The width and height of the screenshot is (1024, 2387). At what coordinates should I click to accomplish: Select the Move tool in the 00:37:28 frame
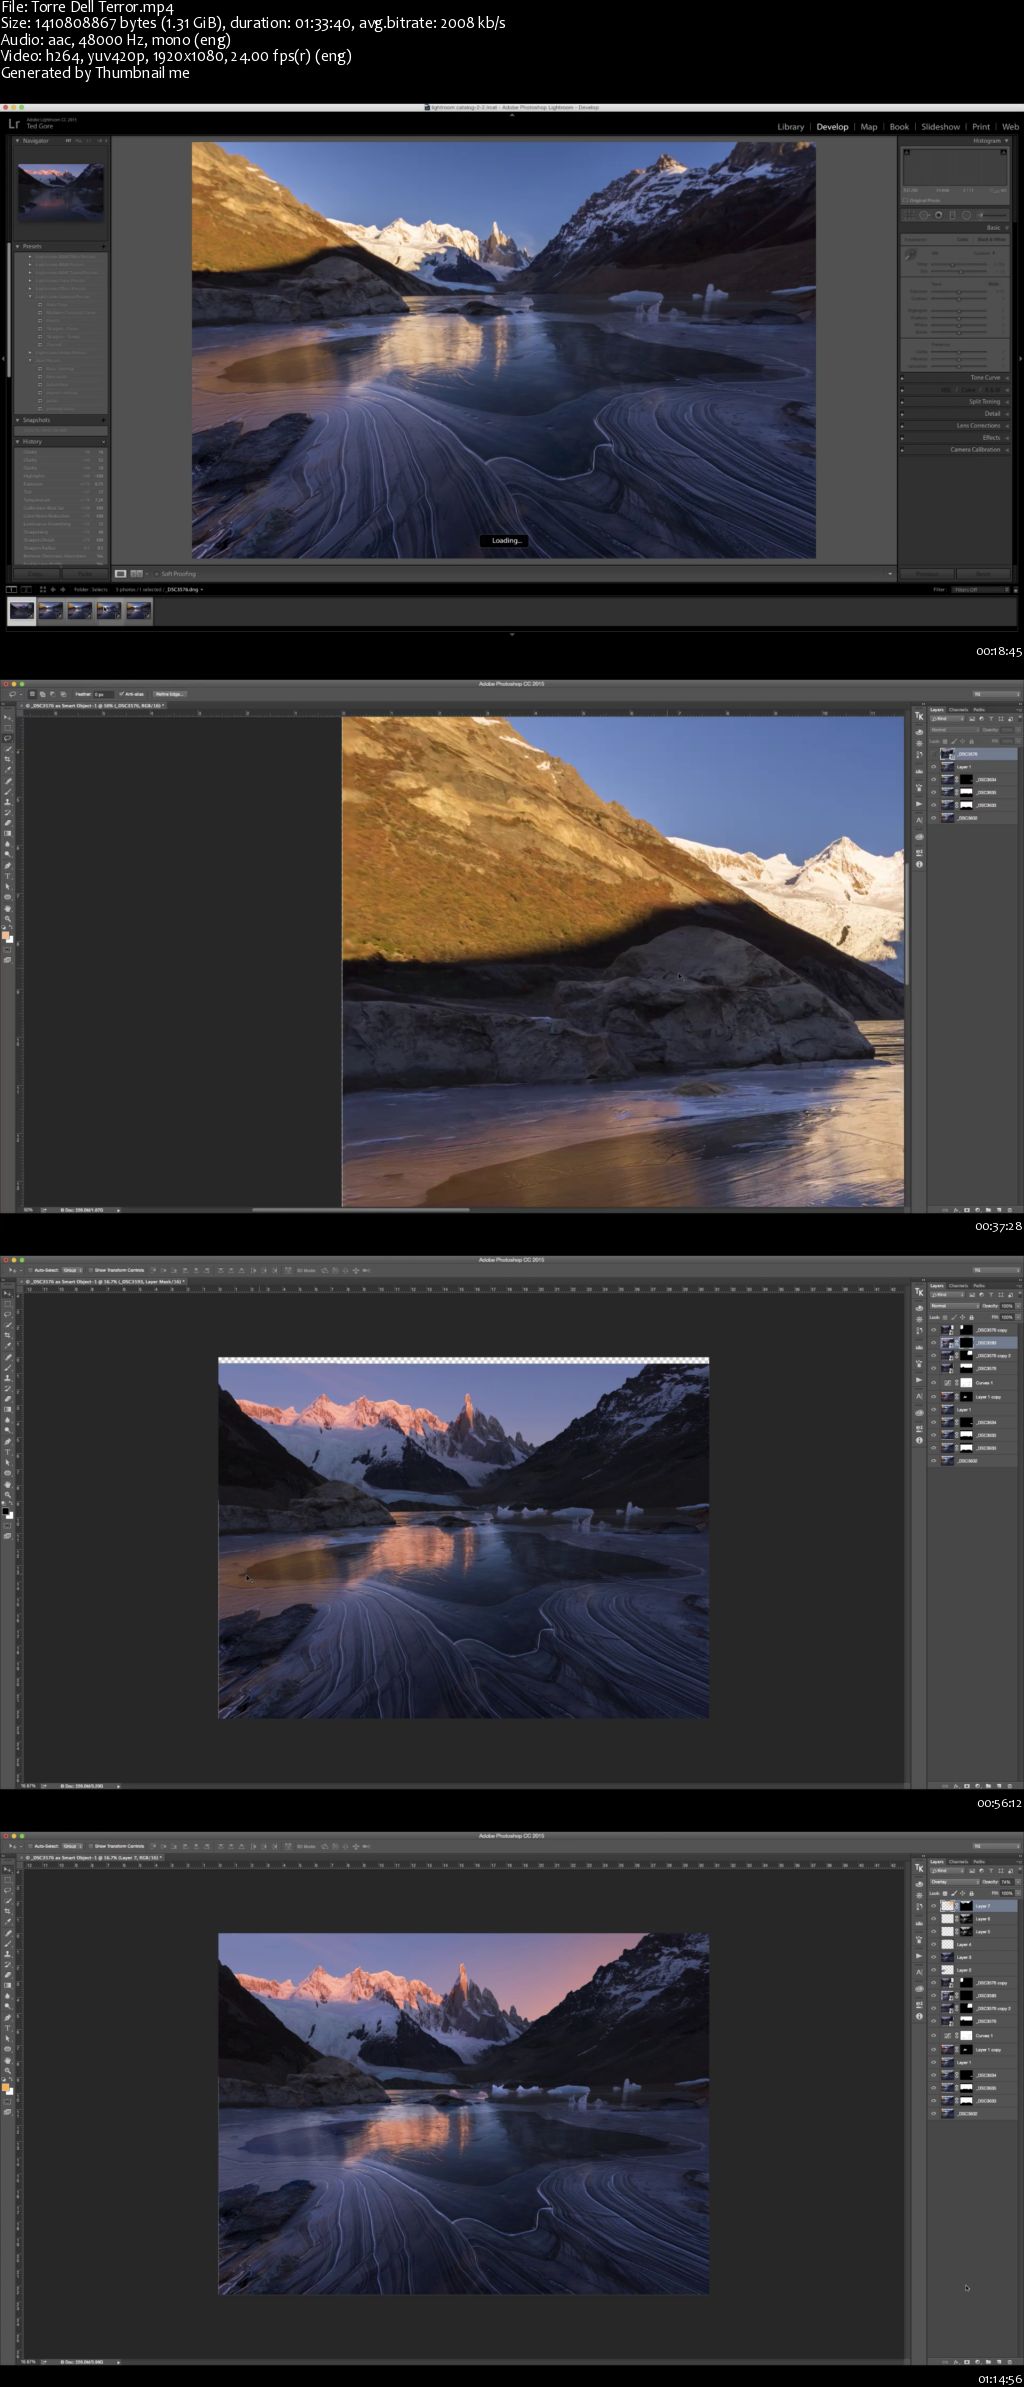click(x=7, y=717)
